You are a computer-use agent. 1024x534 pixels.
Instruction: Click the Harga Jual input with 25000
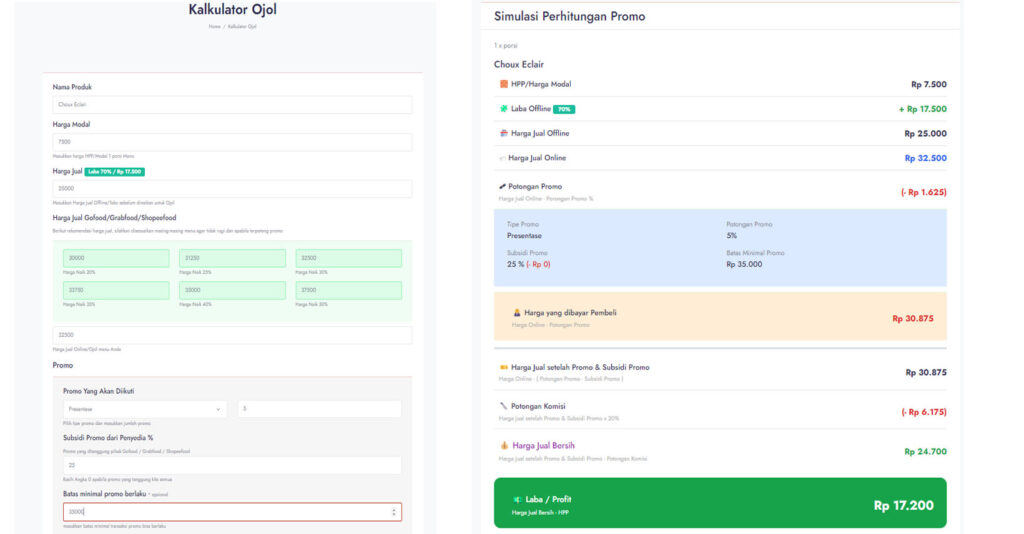(232, 188)
